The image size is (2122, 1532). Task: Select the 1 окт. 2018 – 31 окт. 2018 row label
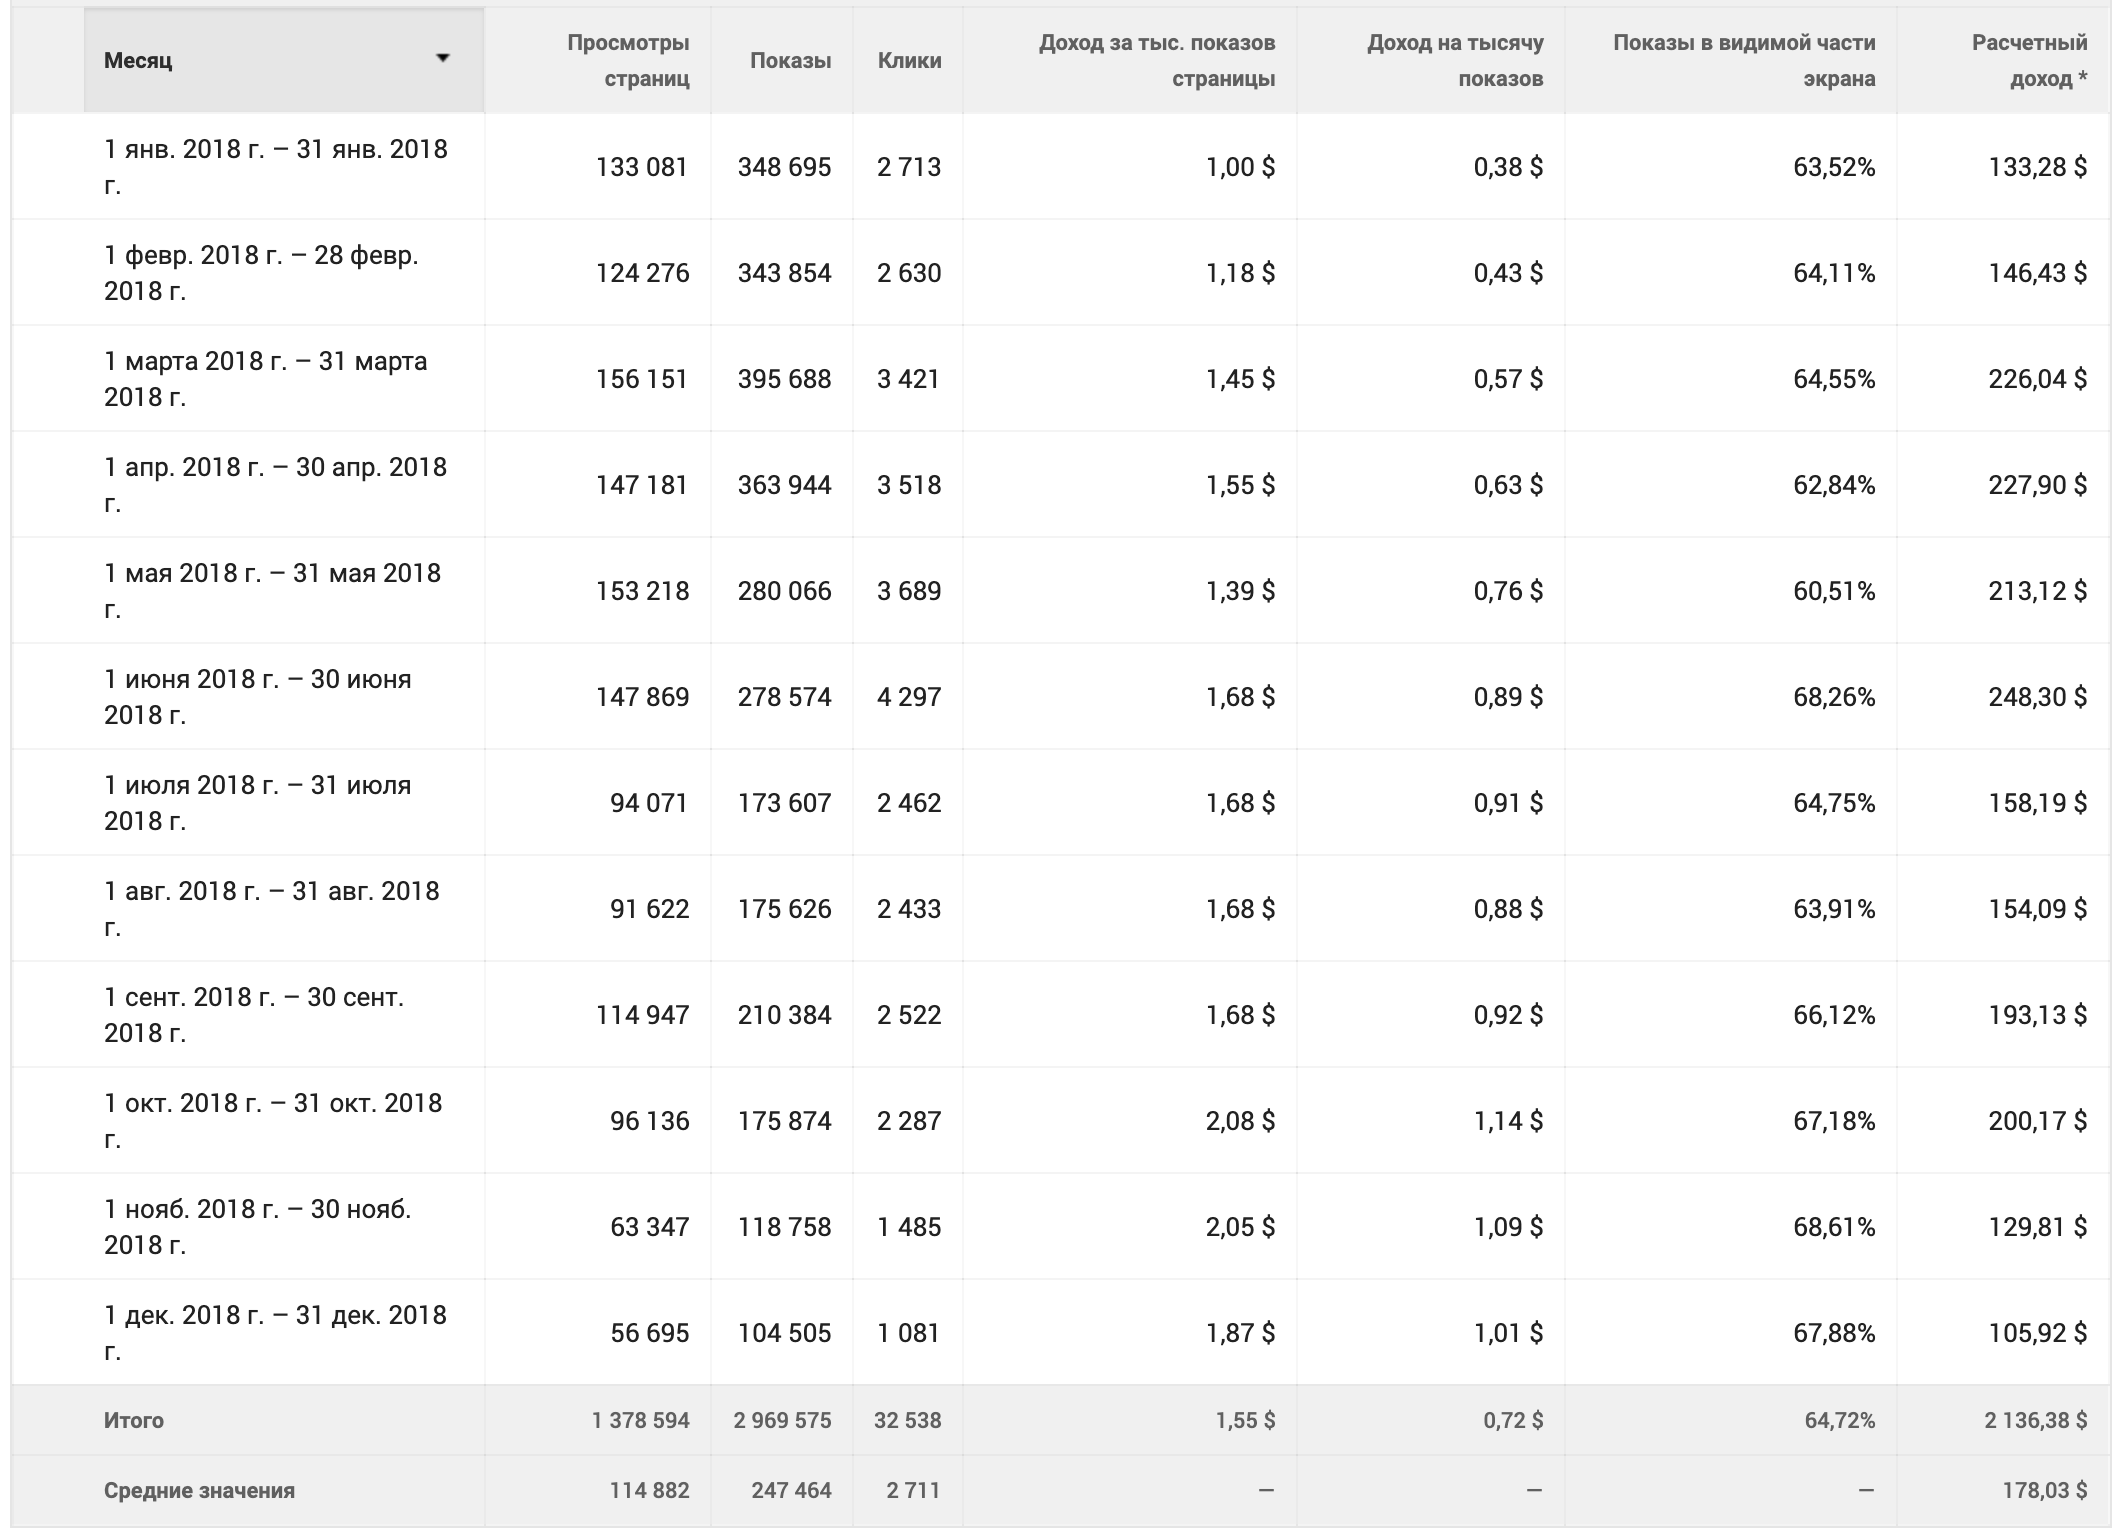[272, 1120]
